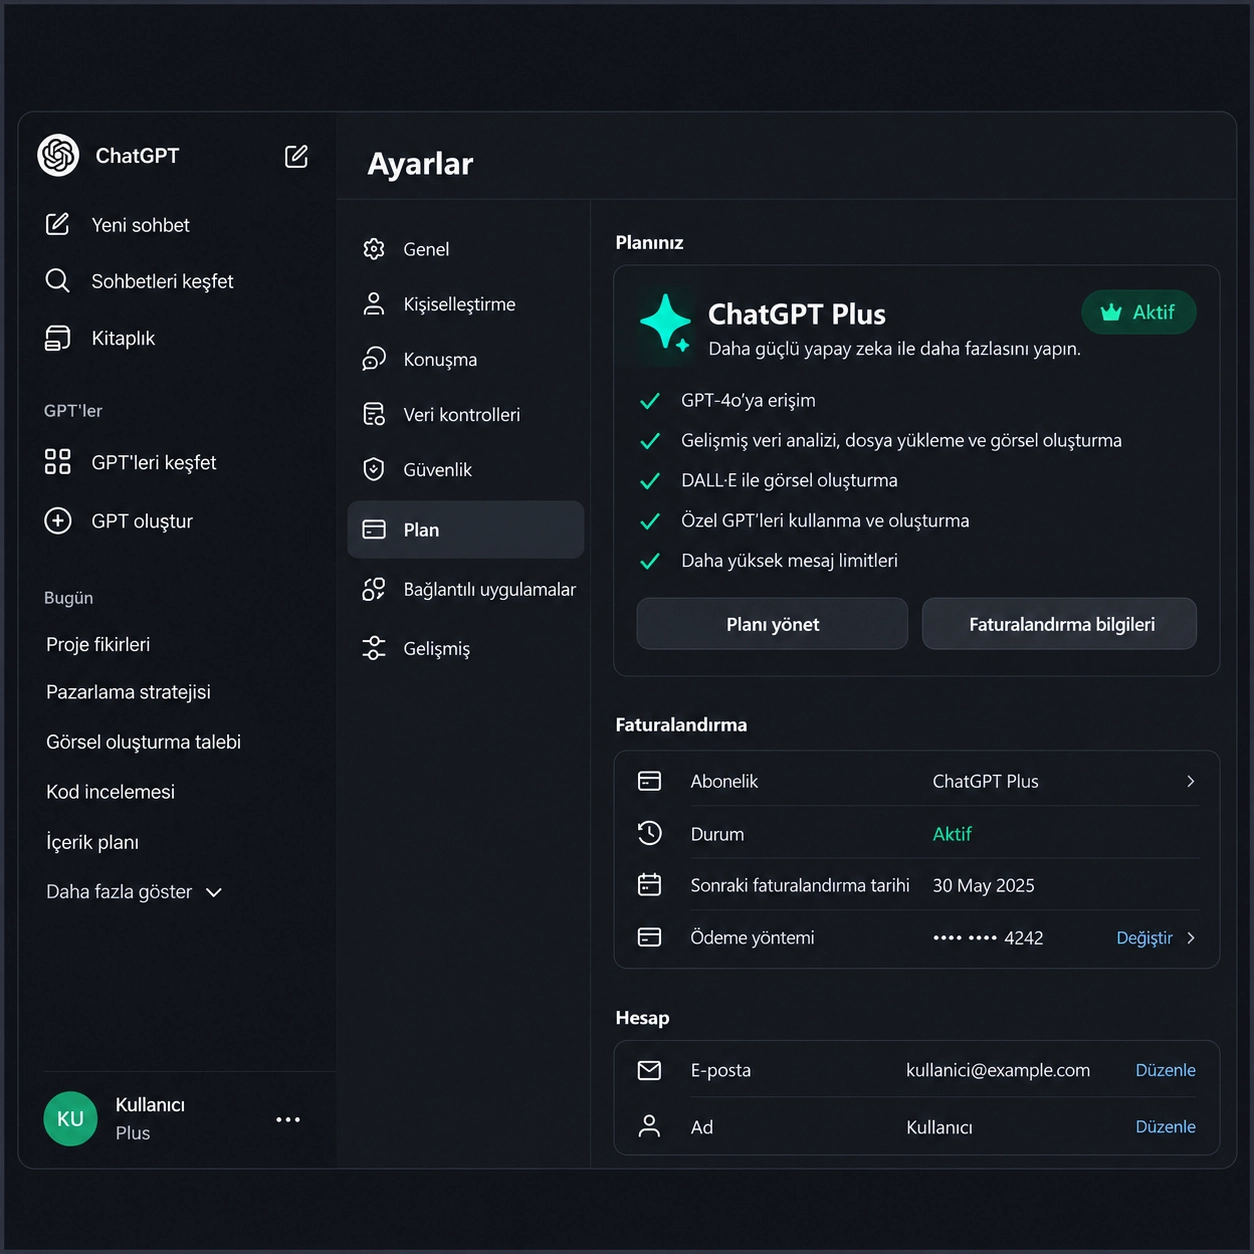
Task: Open İçerik planı chat
Action: coord(92,842)
